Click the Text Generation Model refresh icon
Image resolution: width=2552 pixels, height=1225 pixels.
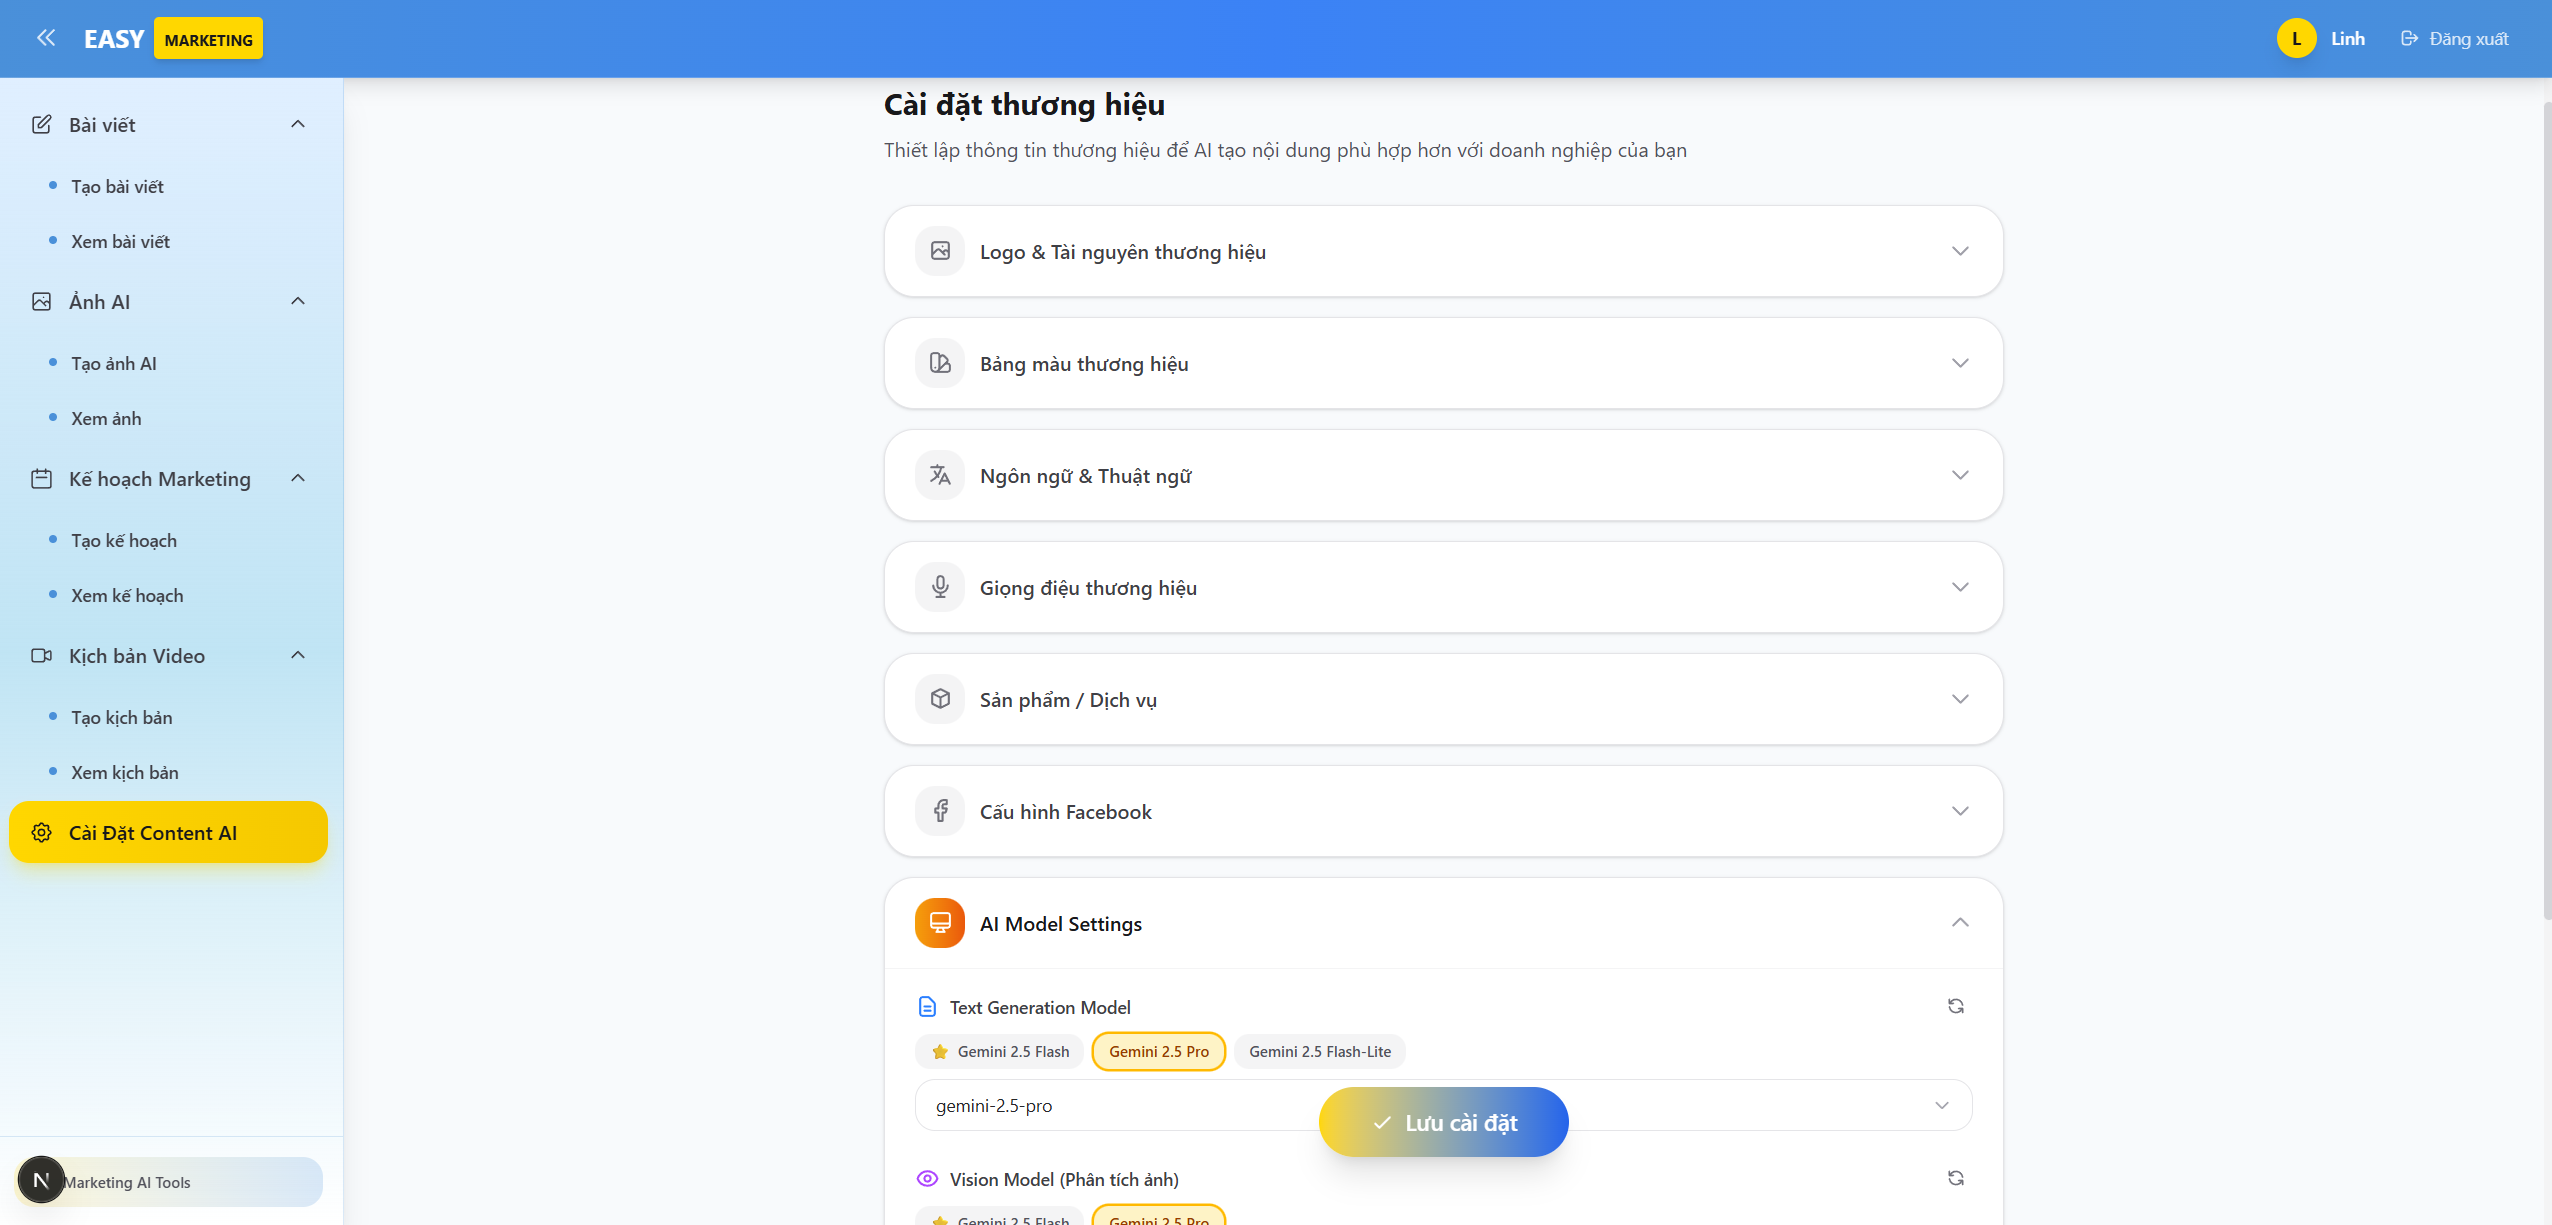click(1955, 1006)
